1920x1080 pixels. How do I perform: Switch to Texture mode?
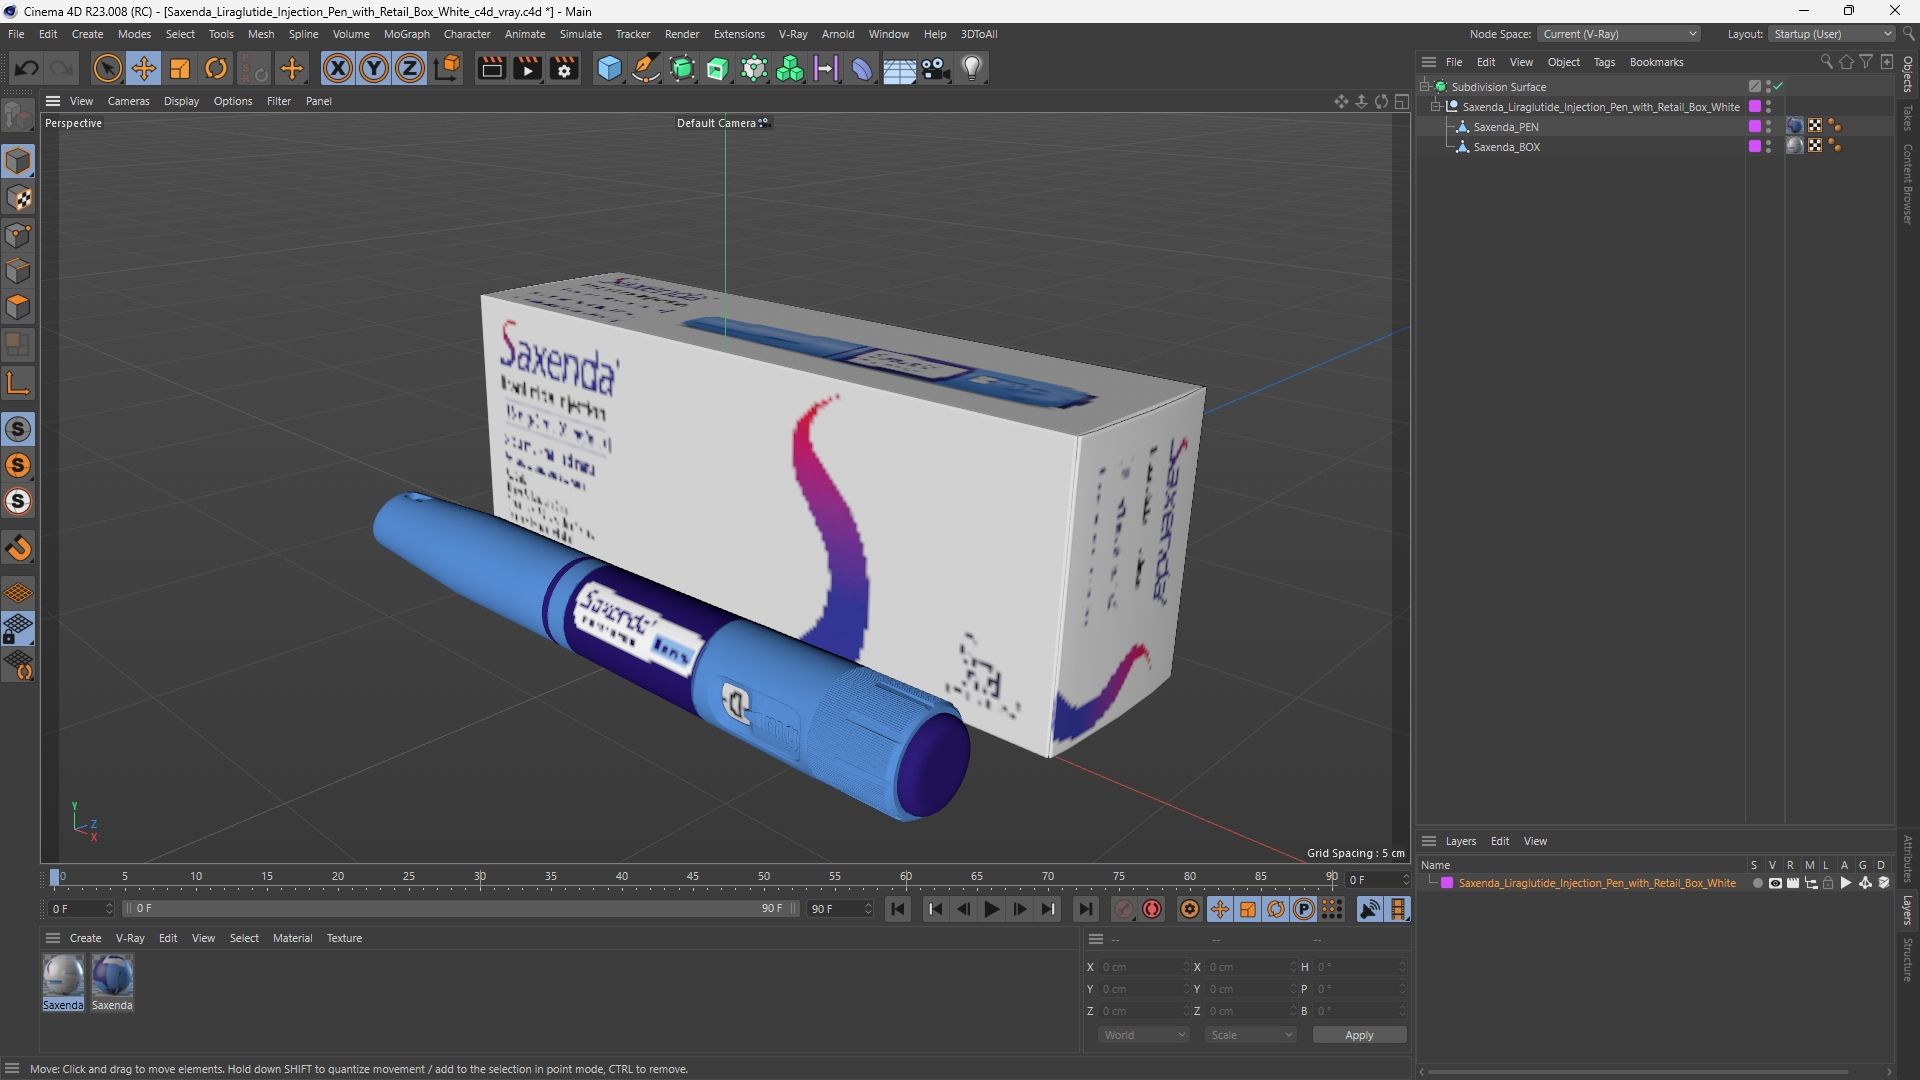(x=18, y=198)
